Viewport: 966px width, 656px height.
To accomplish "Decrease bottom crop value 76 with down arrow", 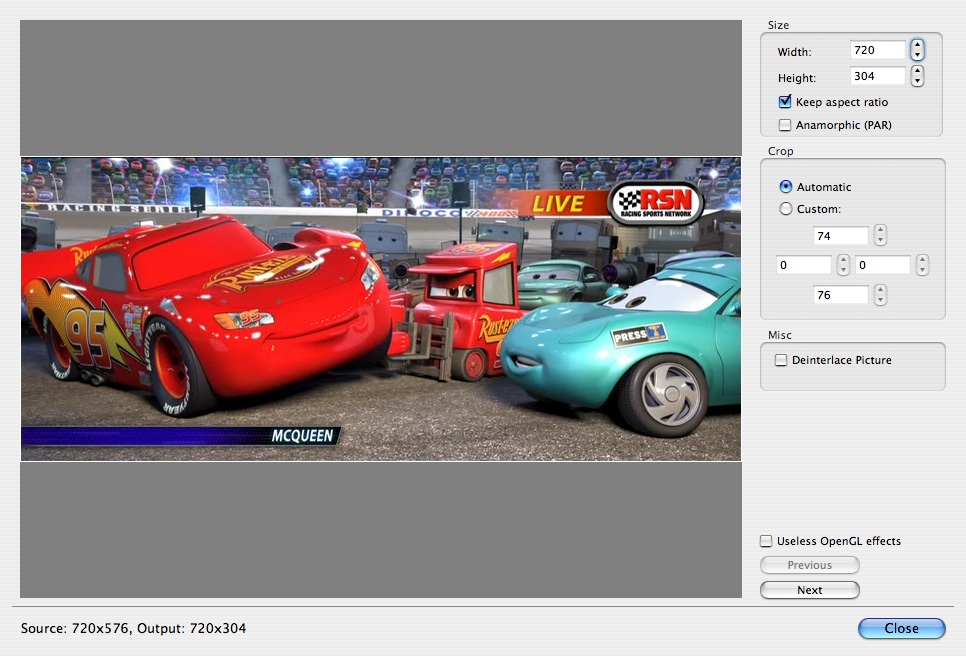I will coord(880,300).
